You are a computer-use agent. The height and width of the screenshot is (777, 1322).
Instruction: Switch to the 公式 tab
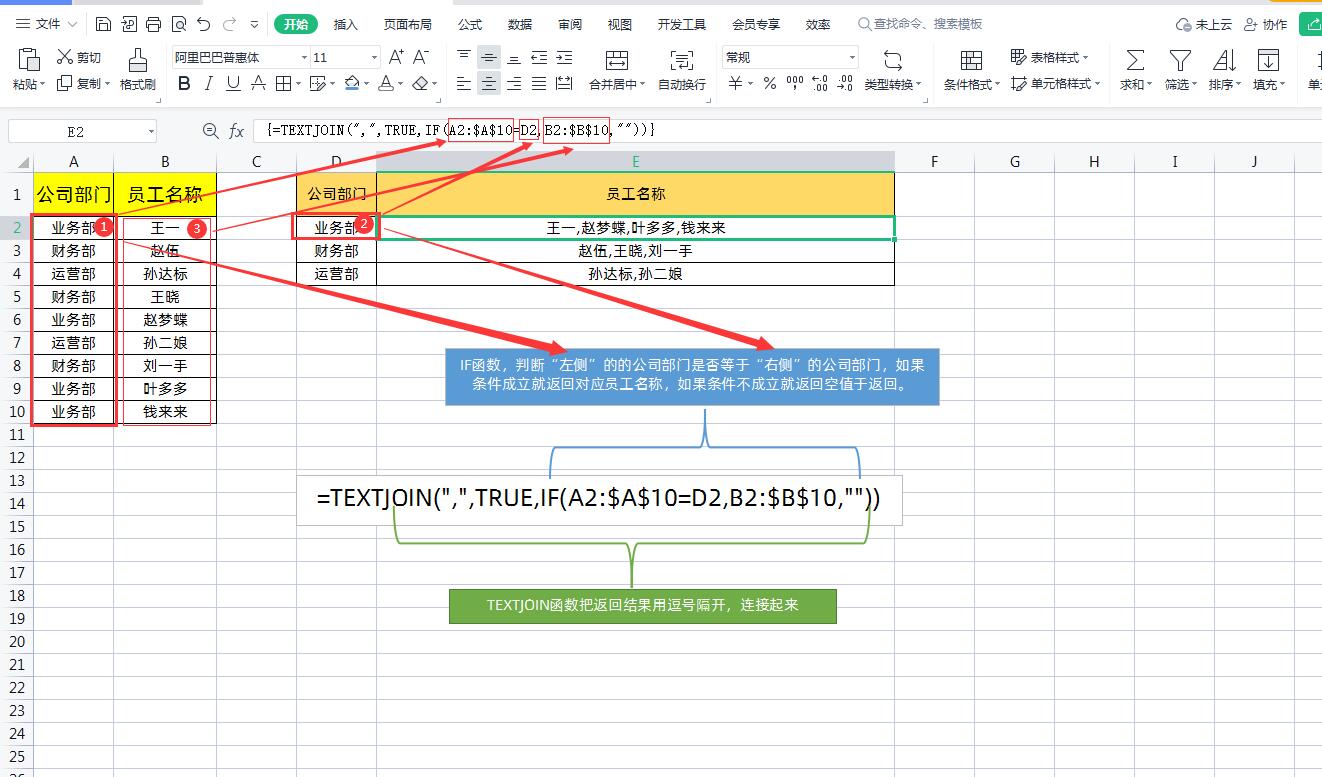point(470,24)
